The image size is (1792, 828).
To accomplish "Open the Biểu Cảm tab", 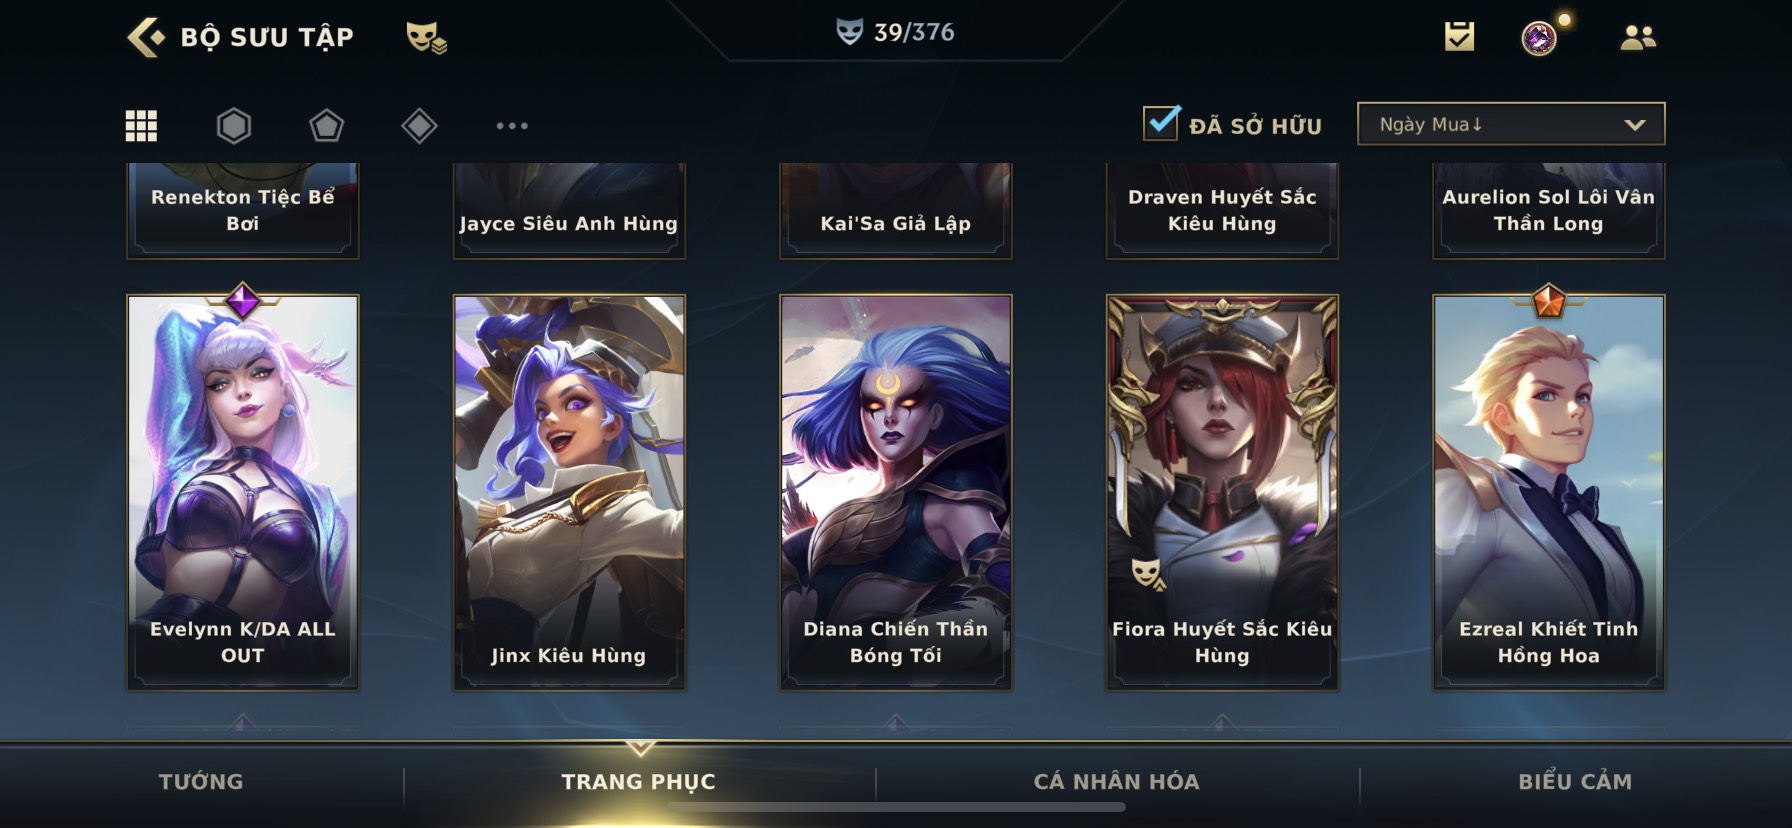I will (1575, 782).
